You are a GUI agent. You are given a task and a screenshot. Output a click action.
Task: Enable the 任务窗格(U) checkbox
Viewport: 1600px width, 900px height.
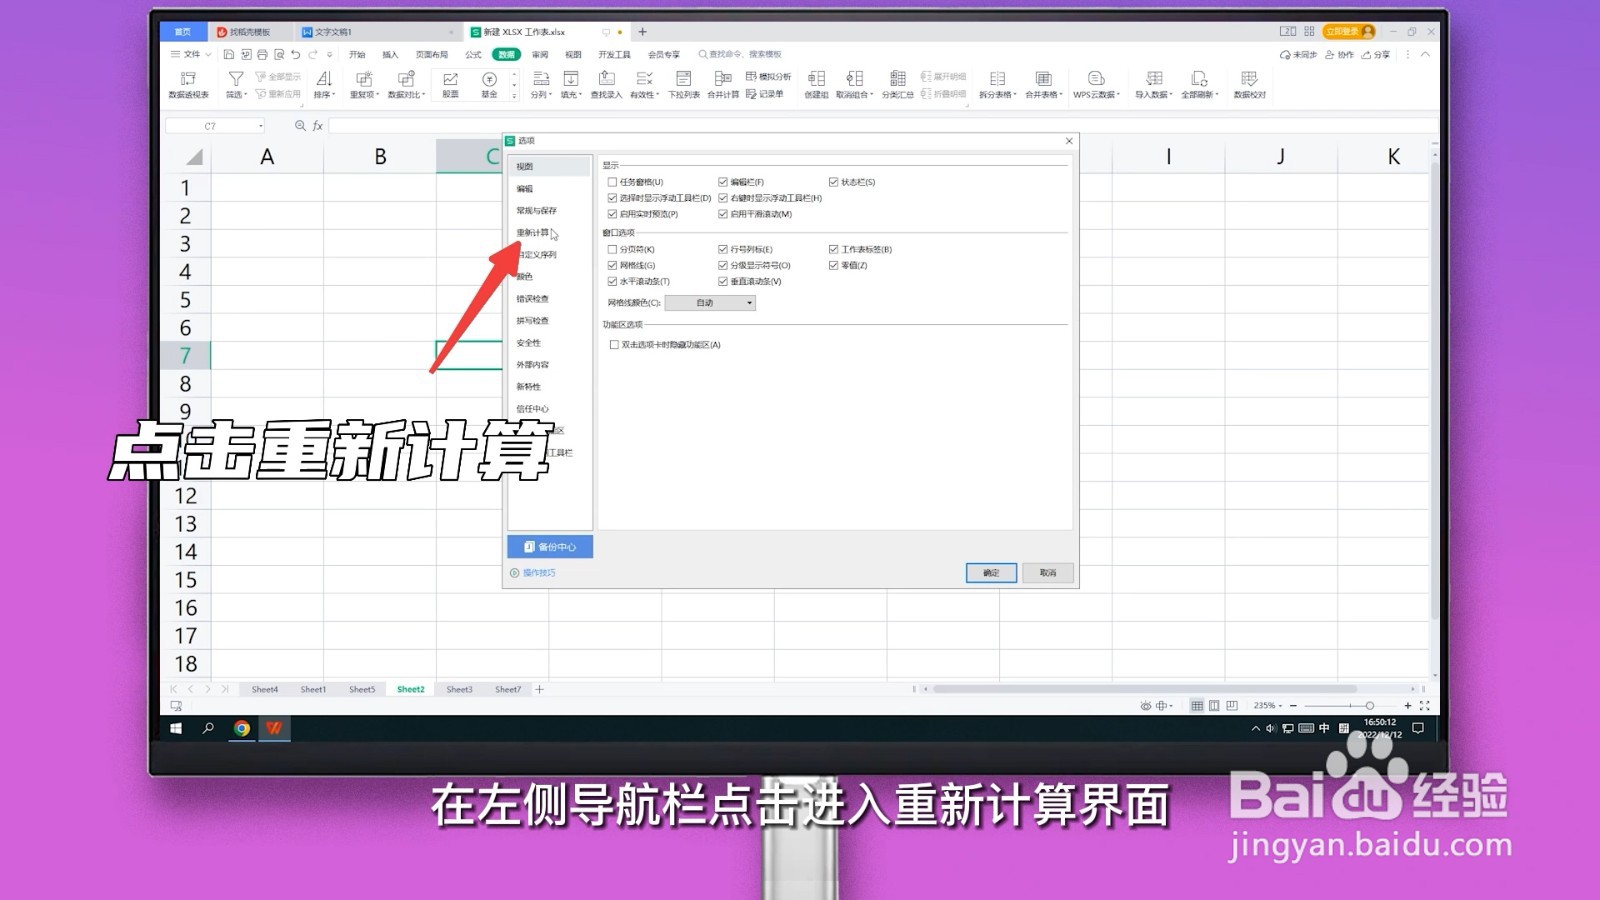coord(612,182)
